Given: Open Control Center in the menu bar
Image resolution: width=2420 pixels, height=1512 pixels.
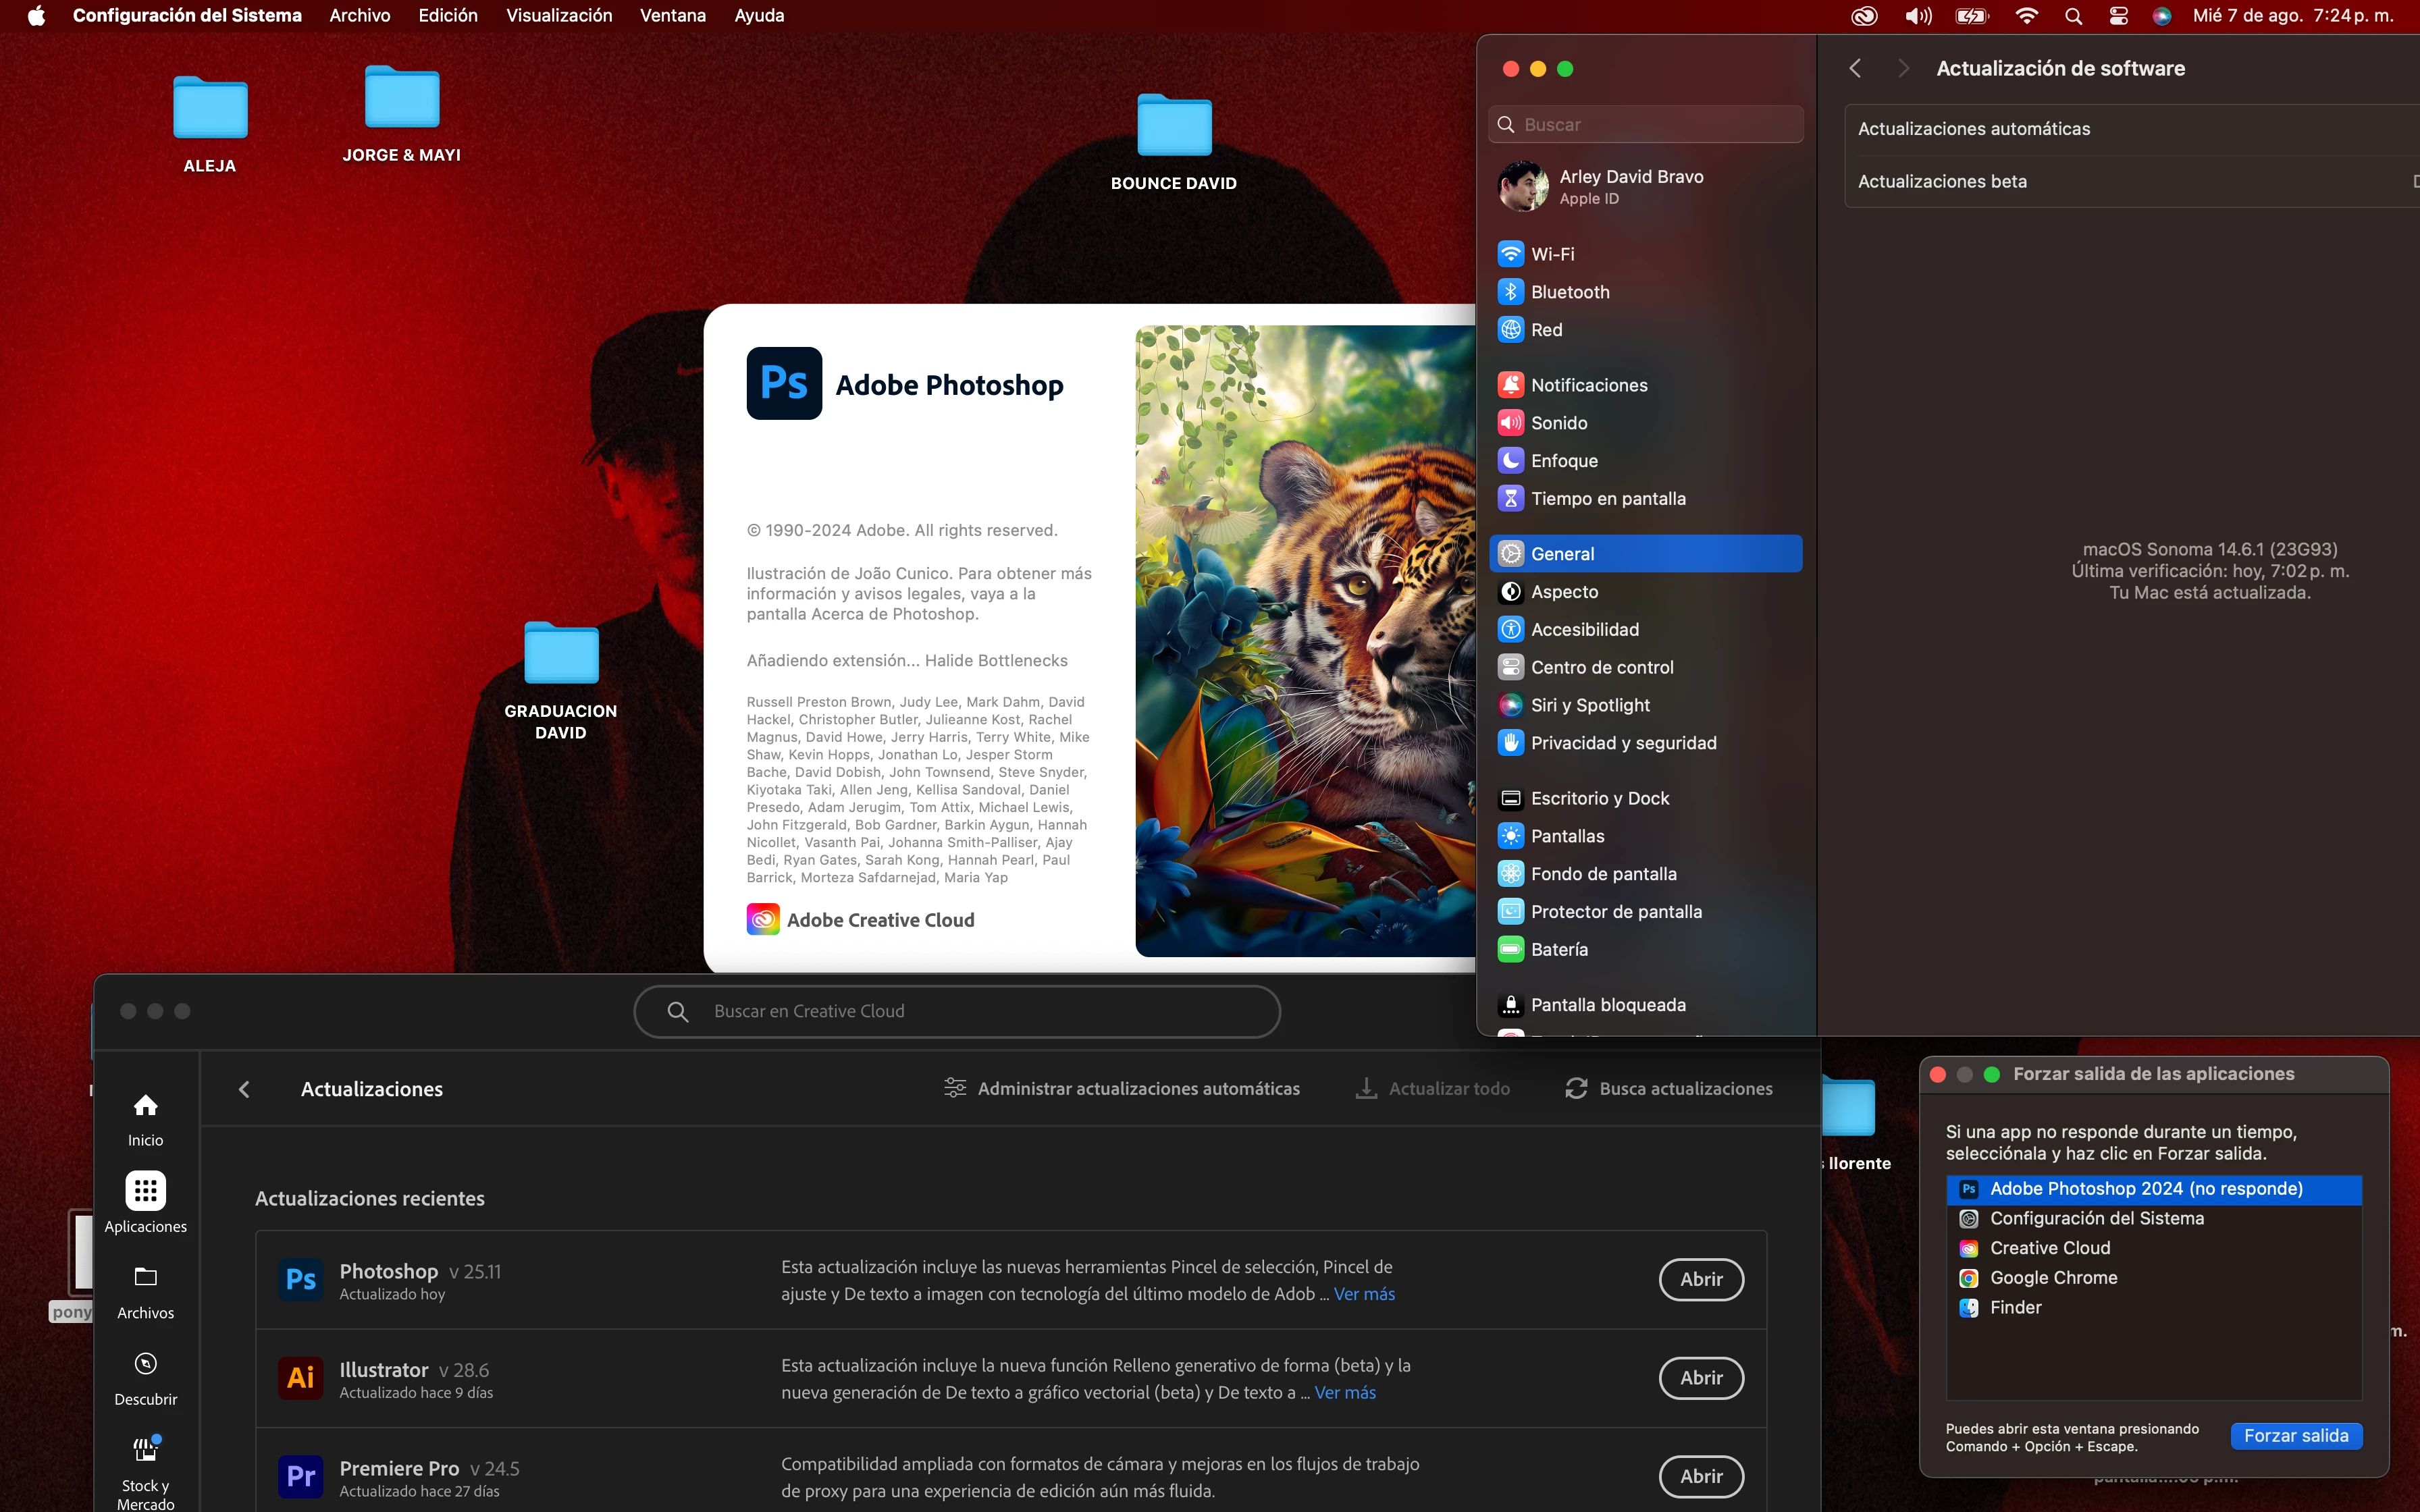Looking at the screenshot, I should coord(2118,16).
